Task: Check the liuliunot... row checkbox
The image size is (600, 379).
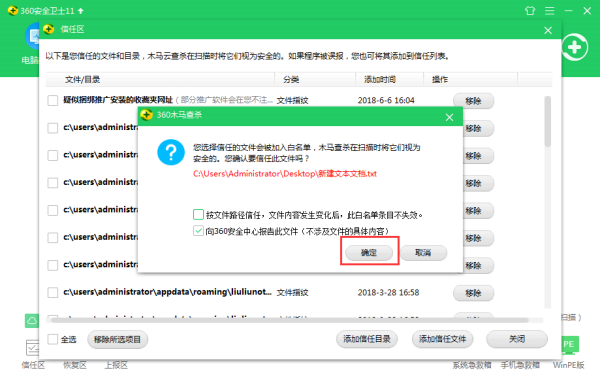Action: (x=52, y=292)
